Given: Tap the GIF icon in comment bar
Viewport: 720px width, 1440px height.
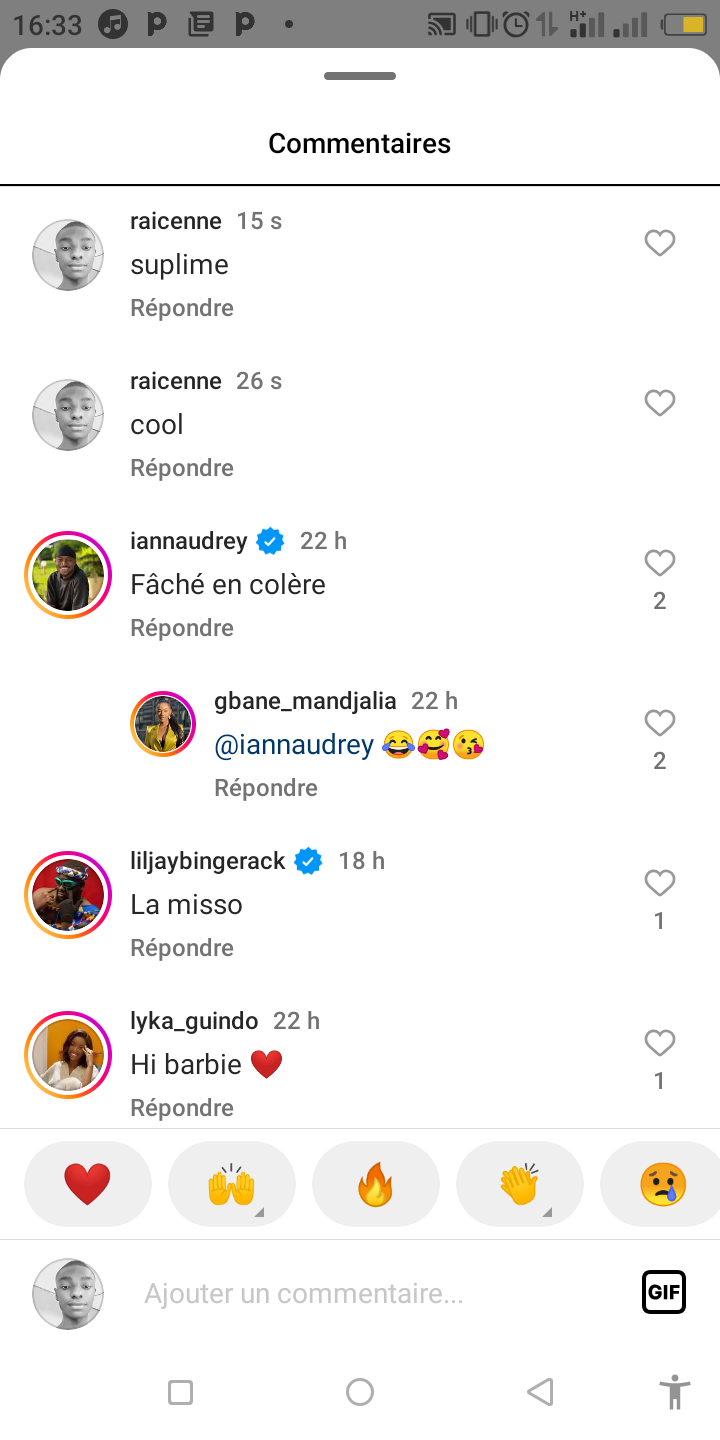Looking at the screenshot, I should tap(664, 1292).
